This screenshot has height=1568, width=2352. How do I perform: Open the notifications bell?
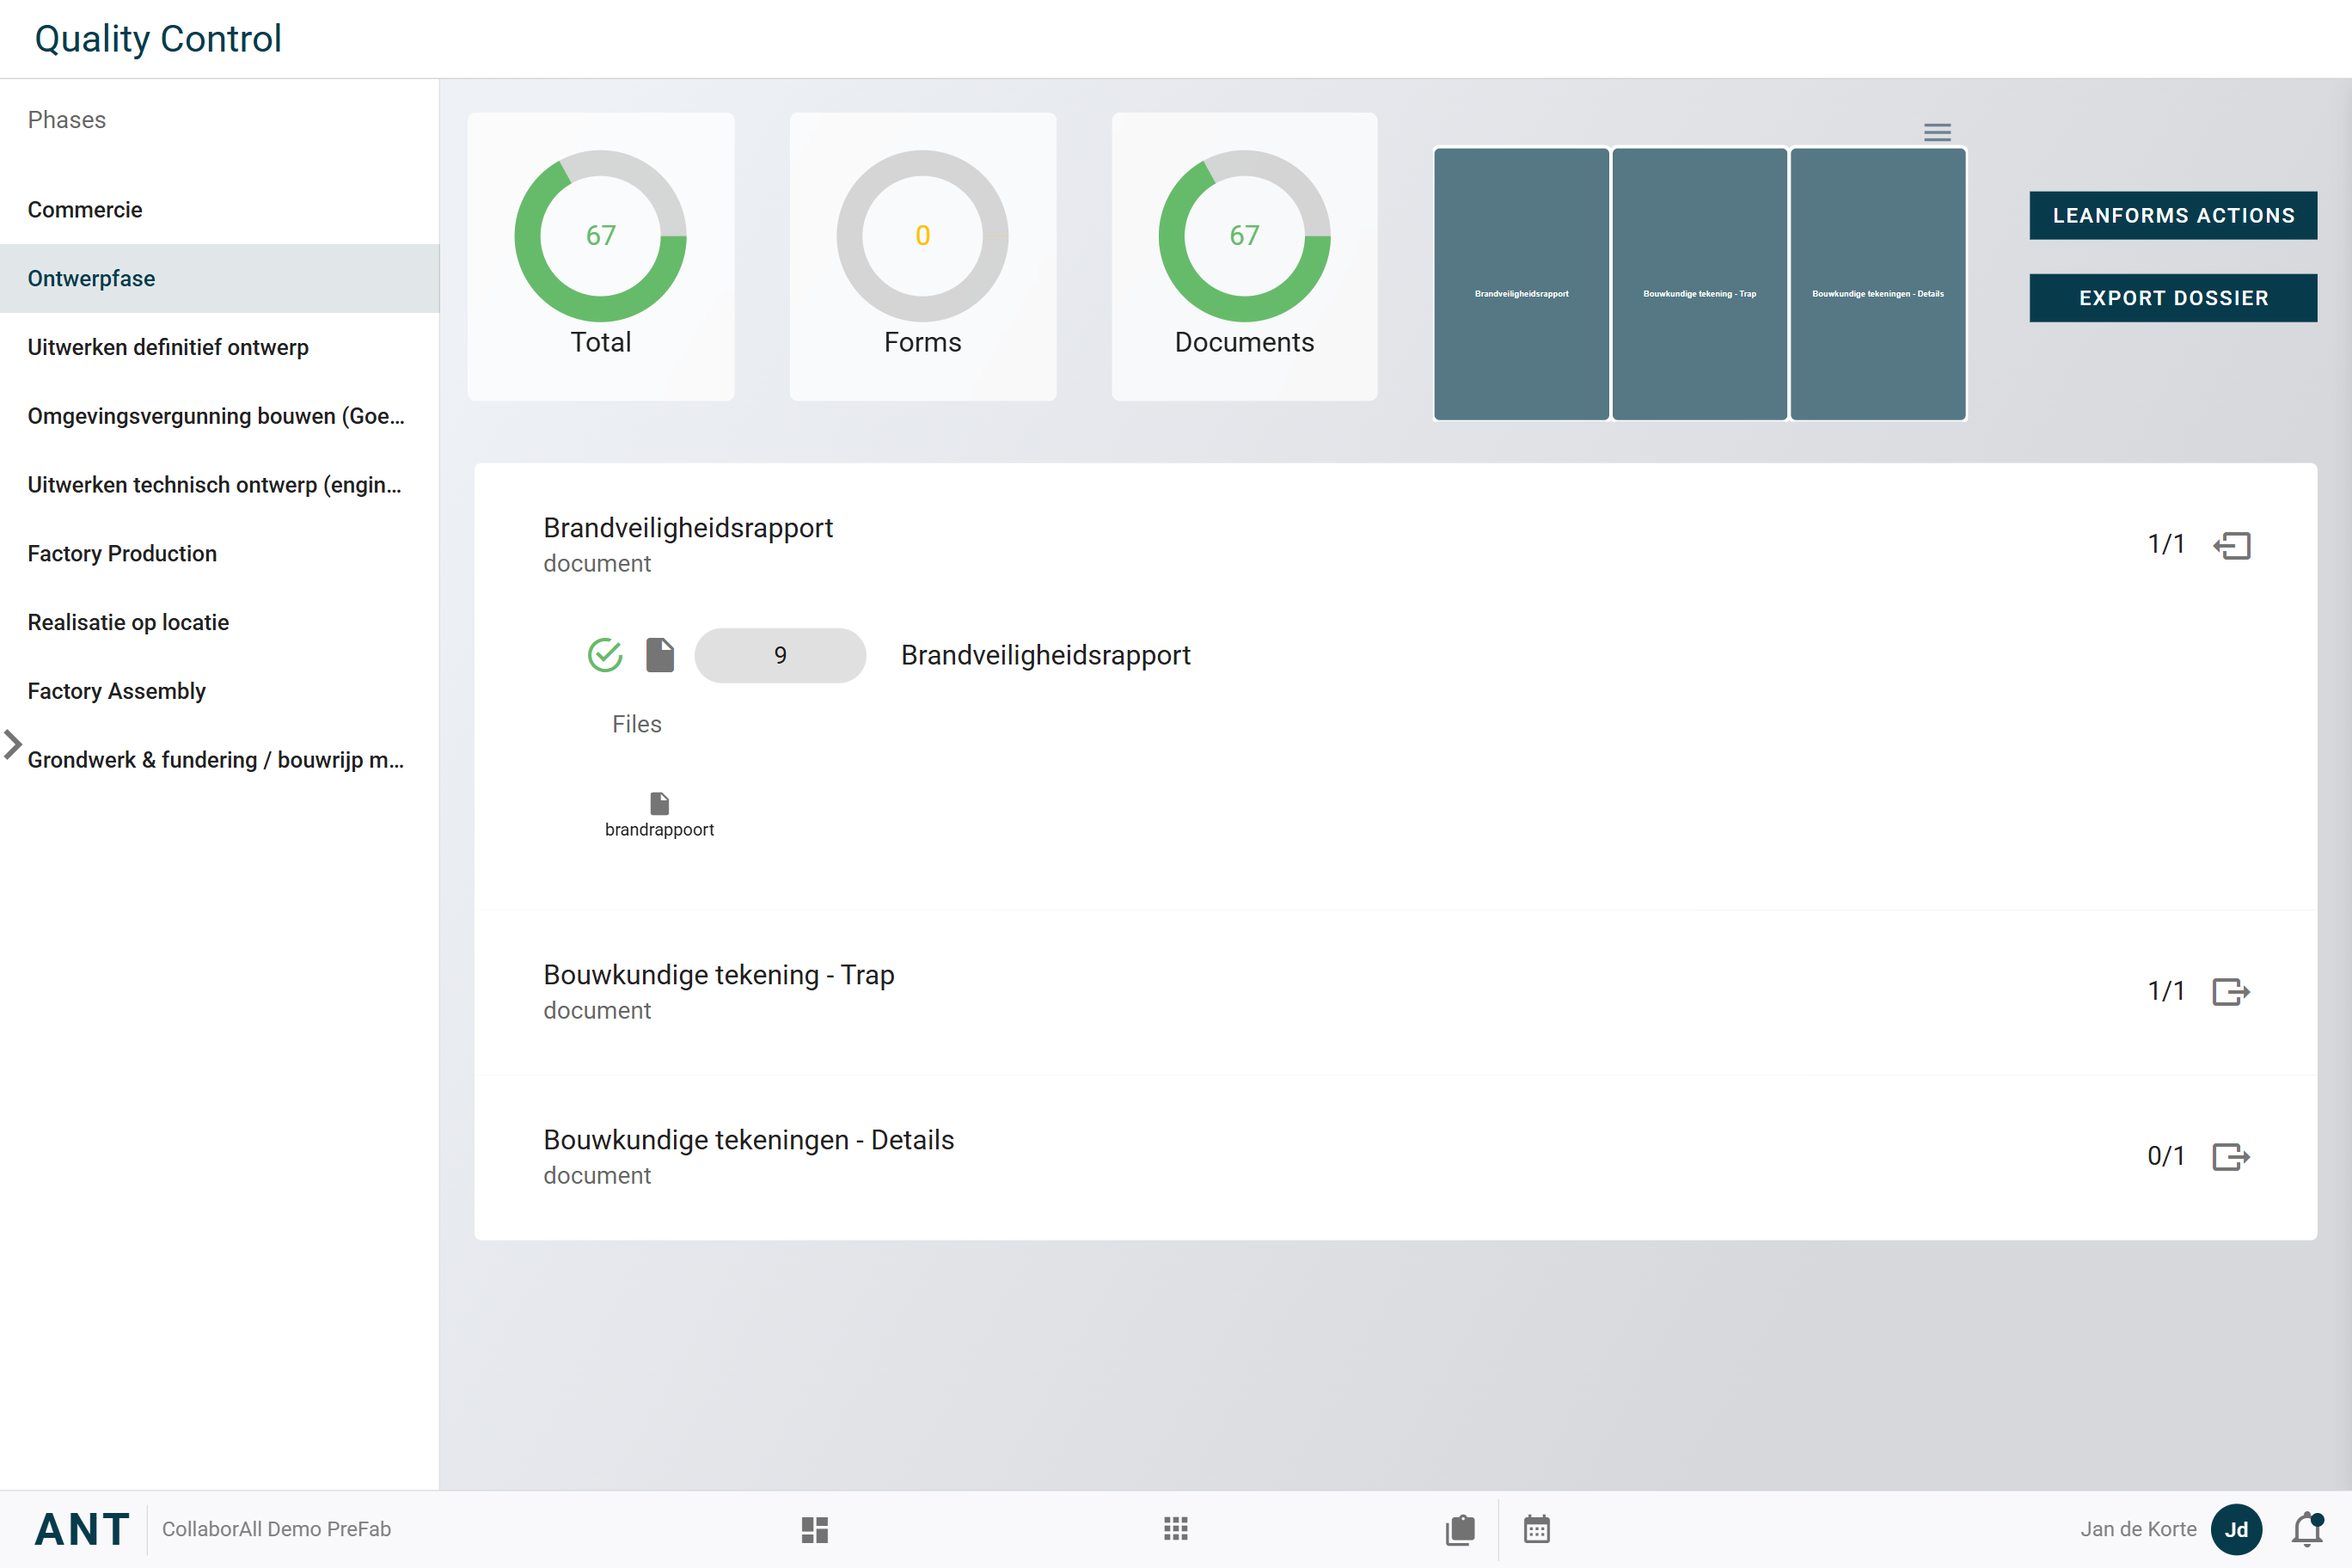(2308, 1529)
